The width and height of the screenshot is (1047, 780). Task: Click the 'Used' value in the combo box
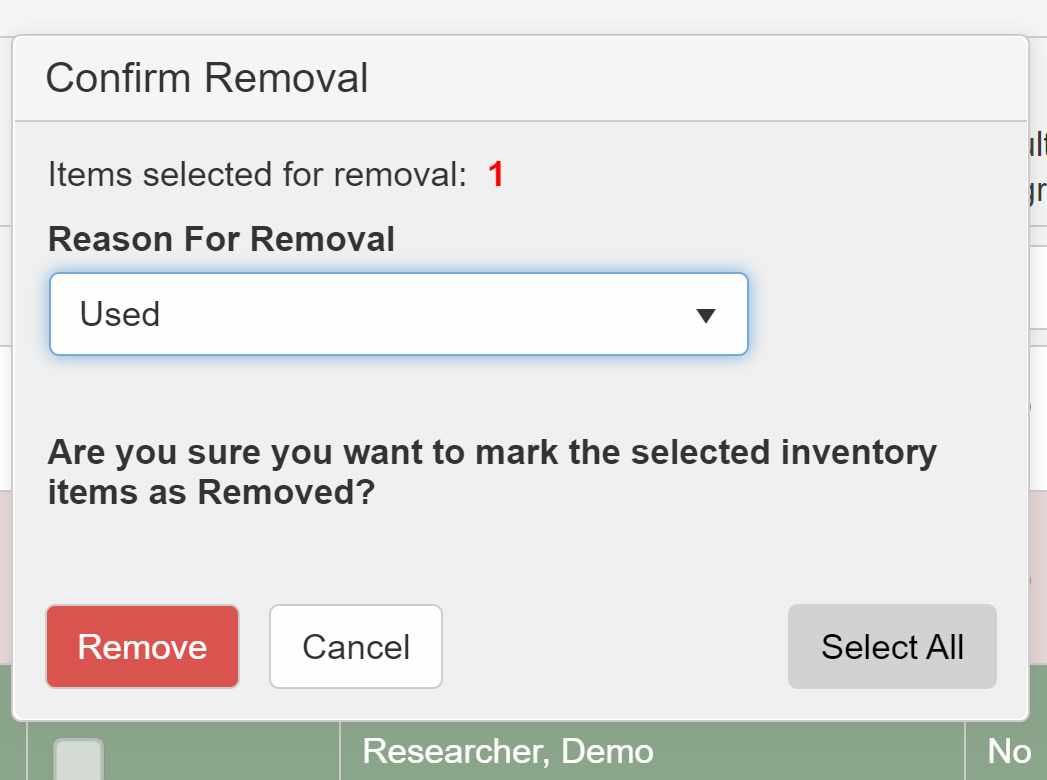[x=120, y=314]
